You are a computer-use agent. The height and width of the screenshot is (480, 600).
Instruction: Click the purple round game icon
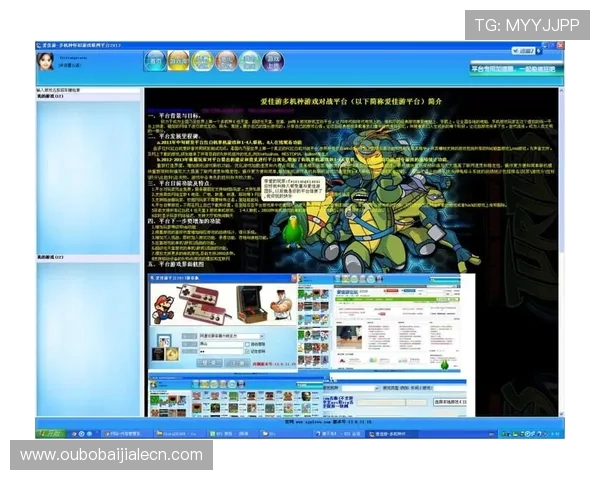tap(274, 62)
